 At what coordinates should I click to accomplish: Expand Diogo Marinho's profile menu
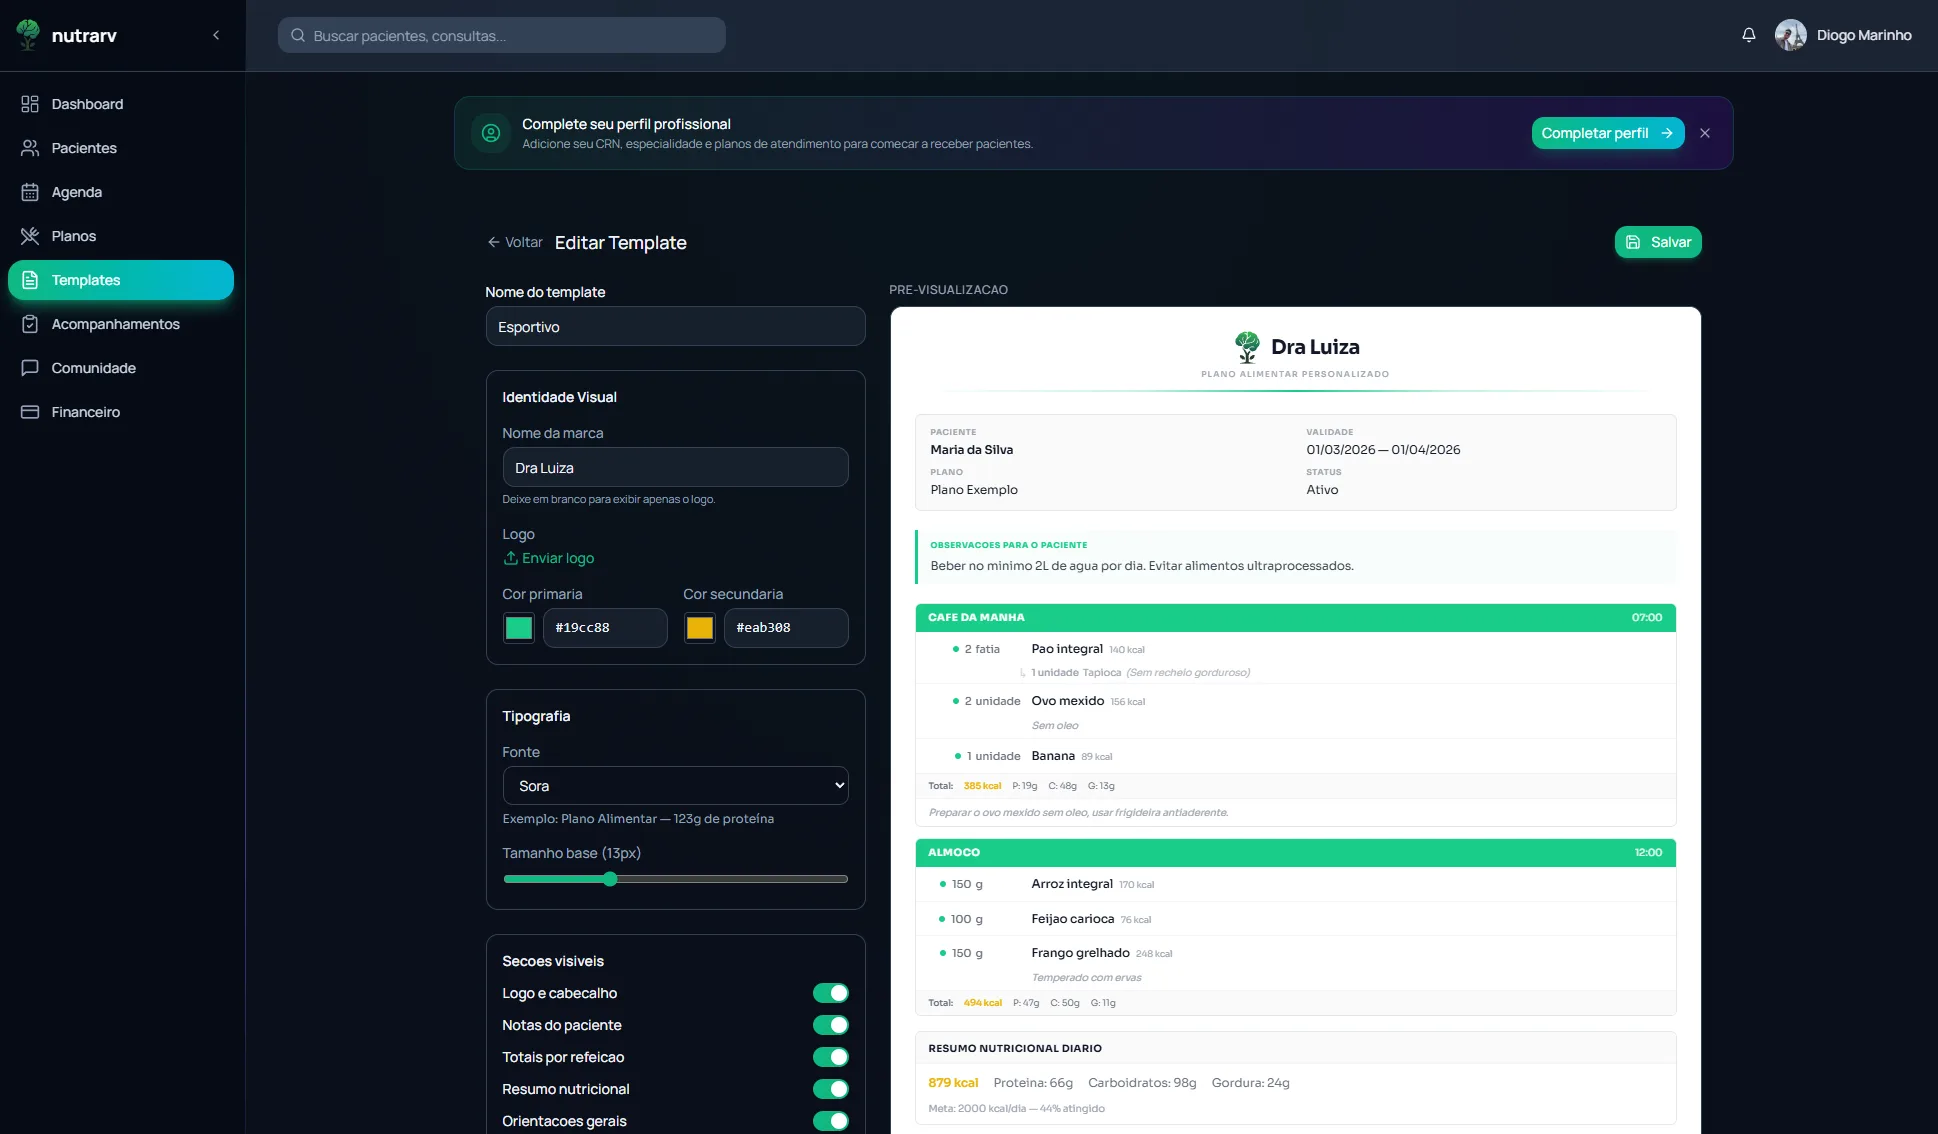tap(1845, 34)
